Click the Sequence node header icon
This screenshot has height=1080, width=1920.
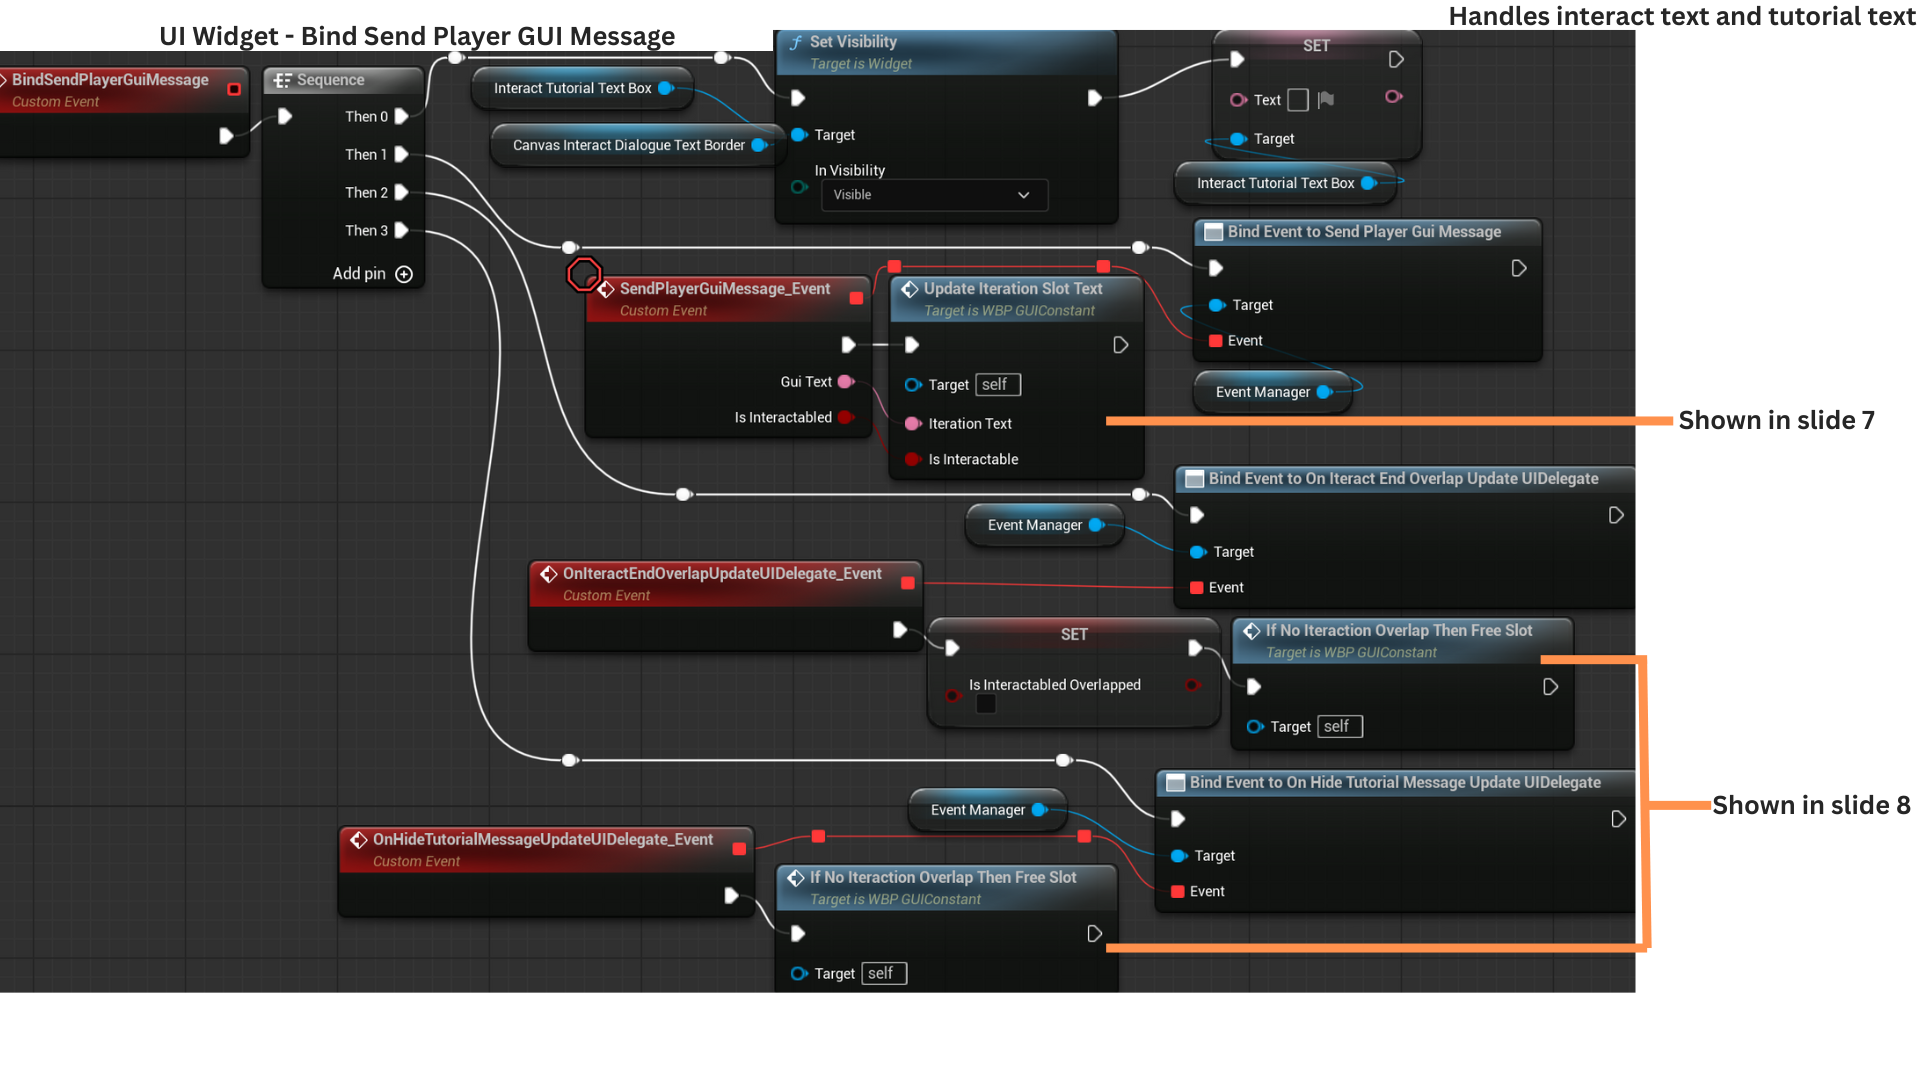[x=283, y=80]
